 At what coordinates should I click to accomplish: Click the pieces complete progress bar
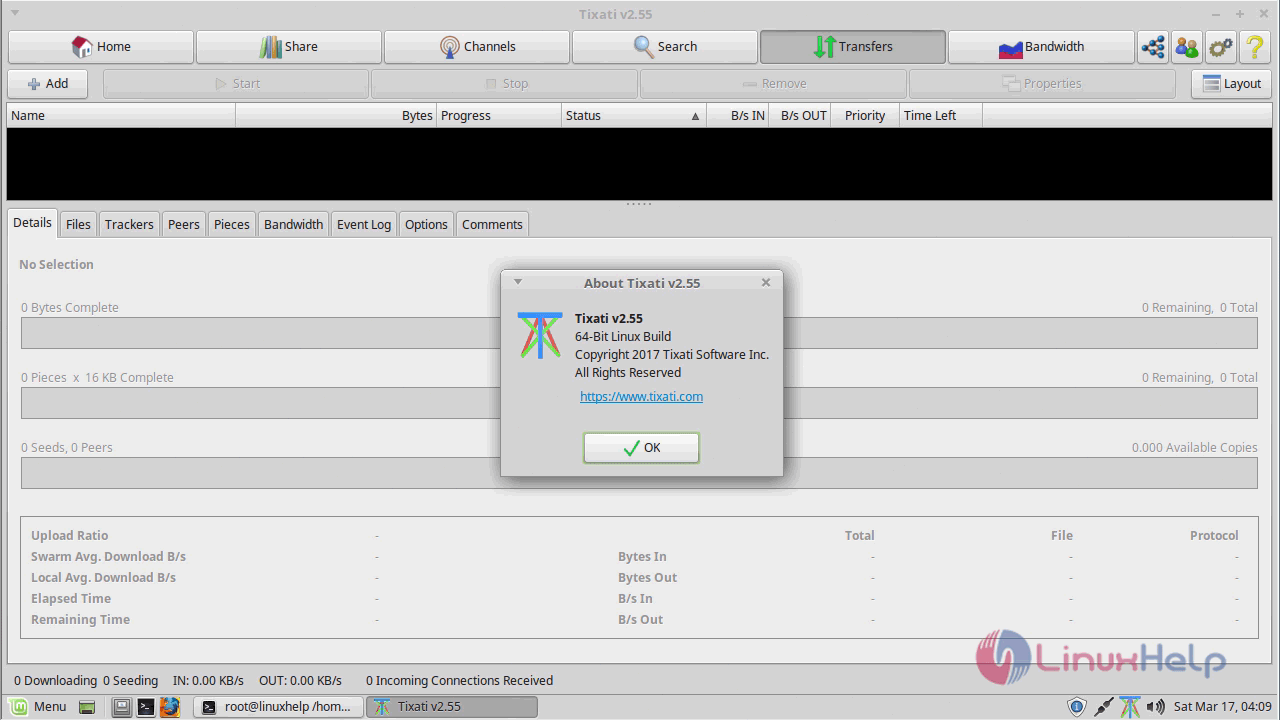click(639, 403)
